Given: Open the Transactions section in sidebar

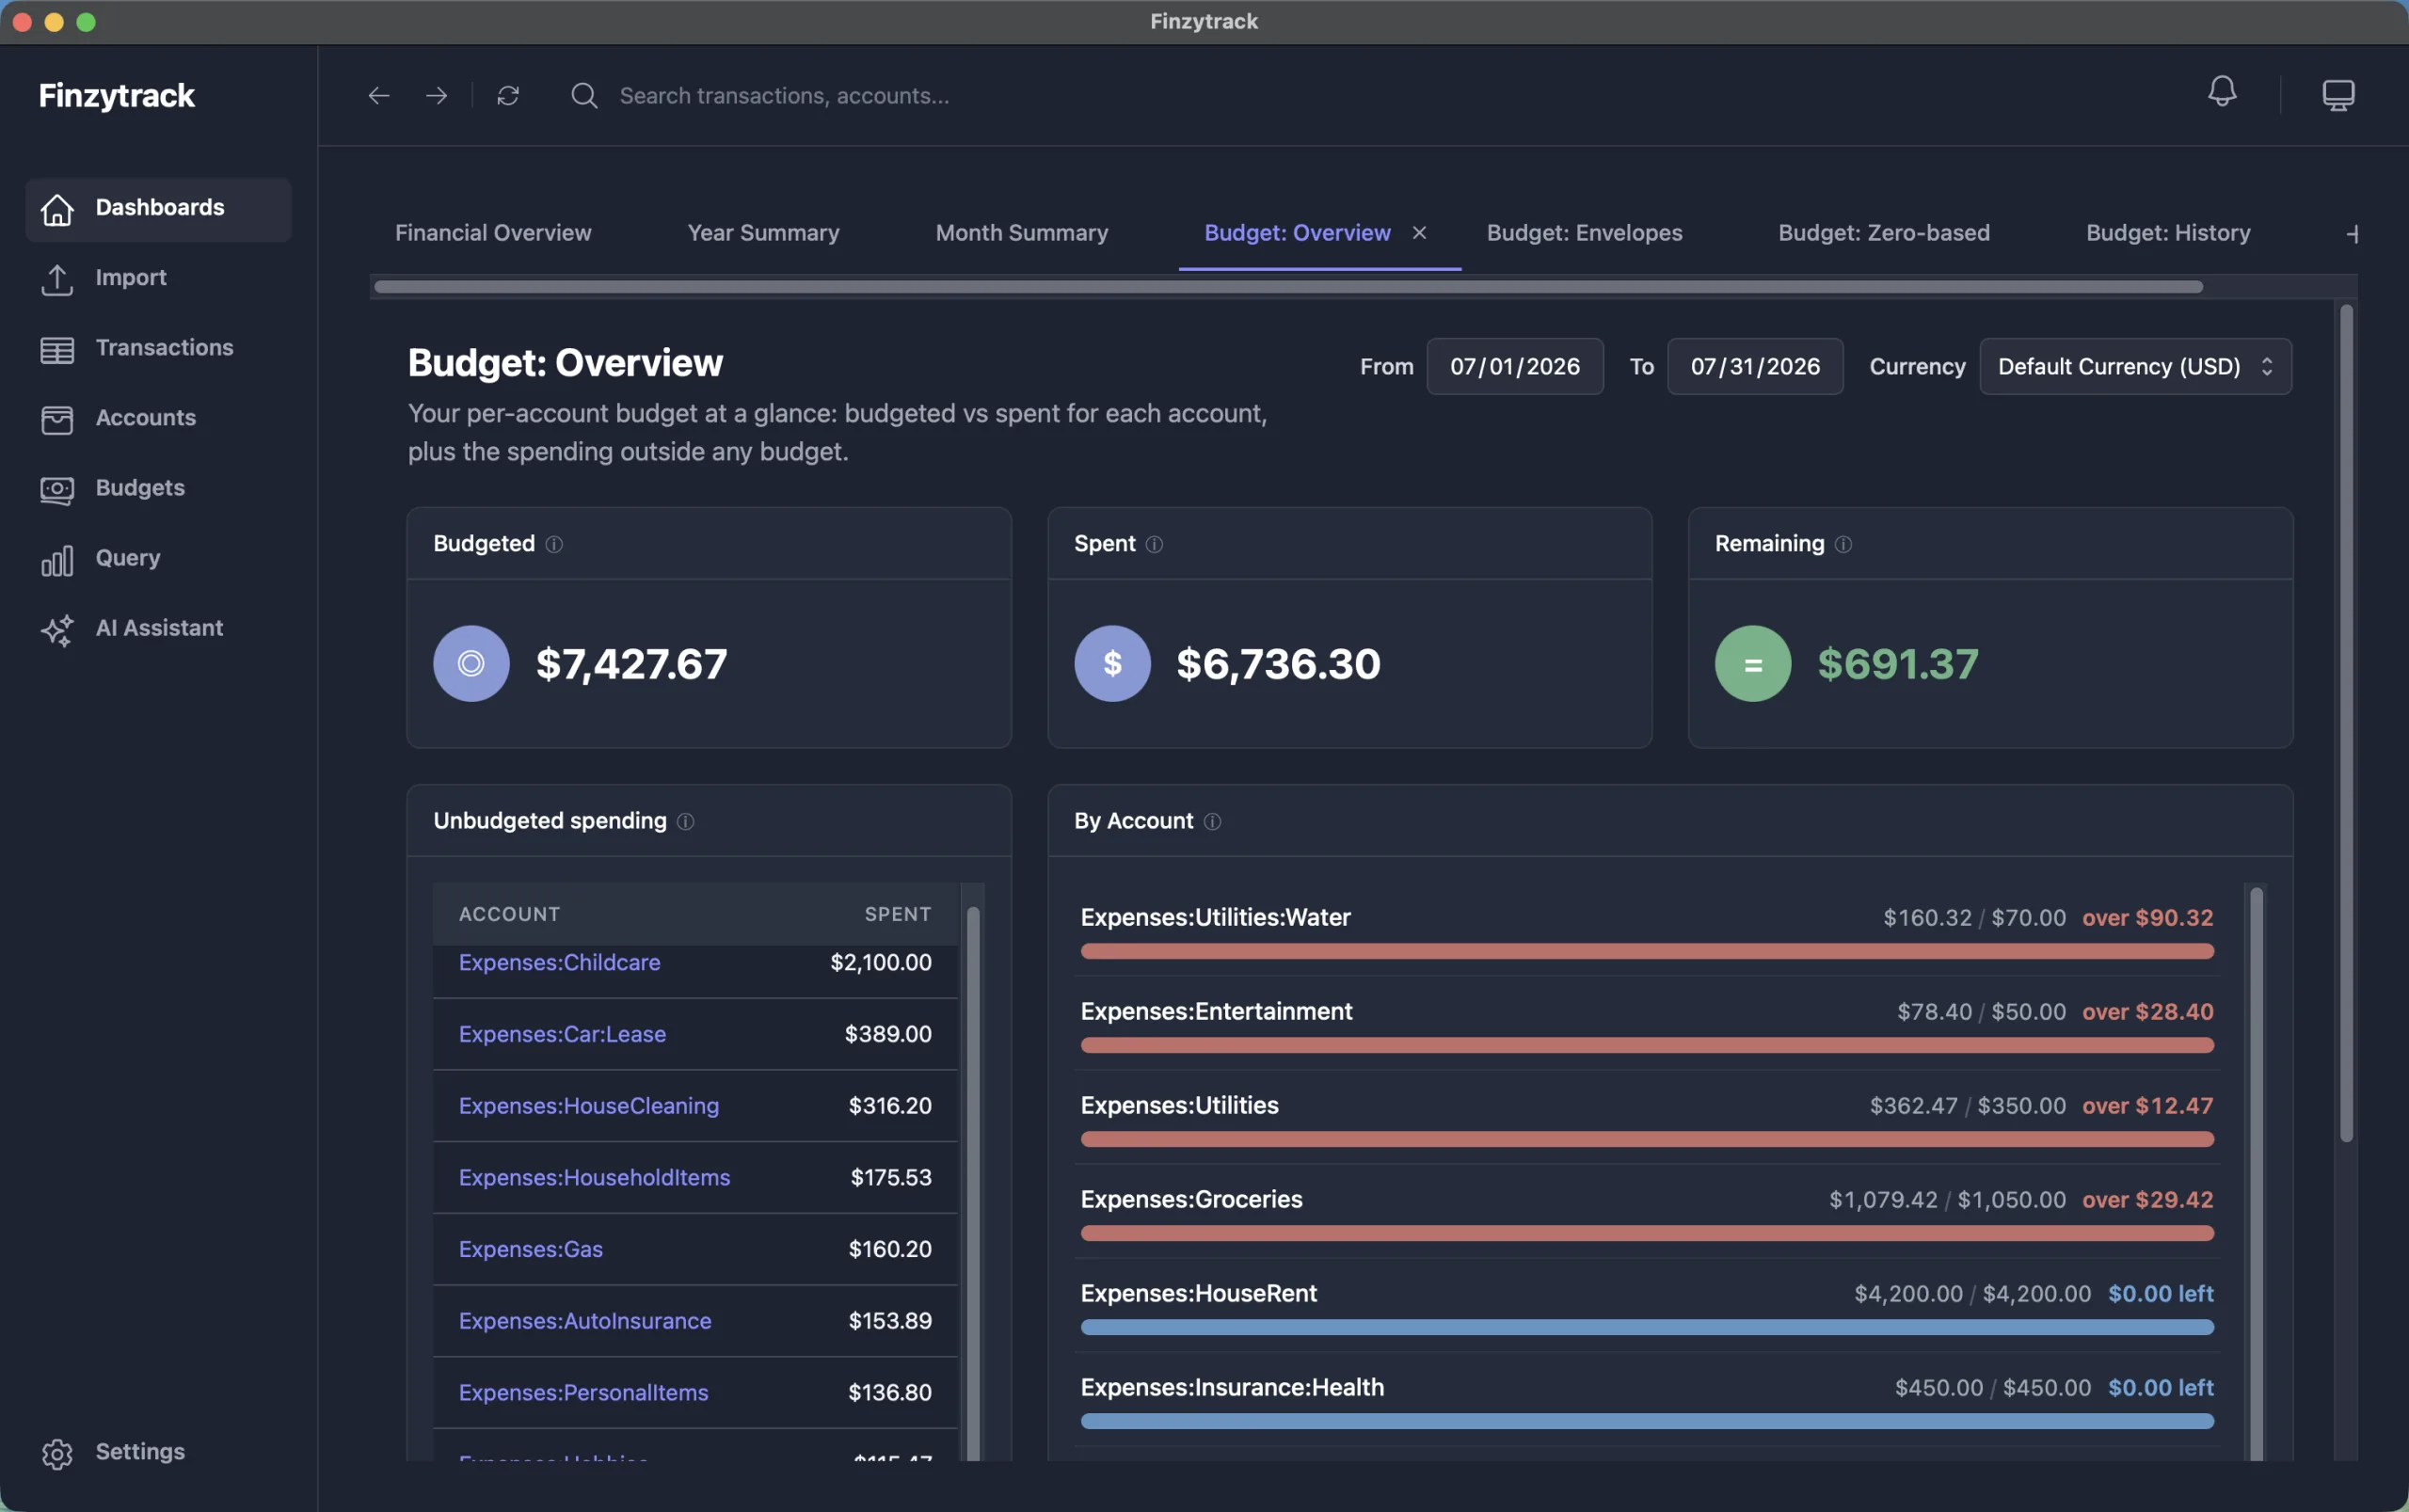Looking at the screenshot, I should 158,349.
